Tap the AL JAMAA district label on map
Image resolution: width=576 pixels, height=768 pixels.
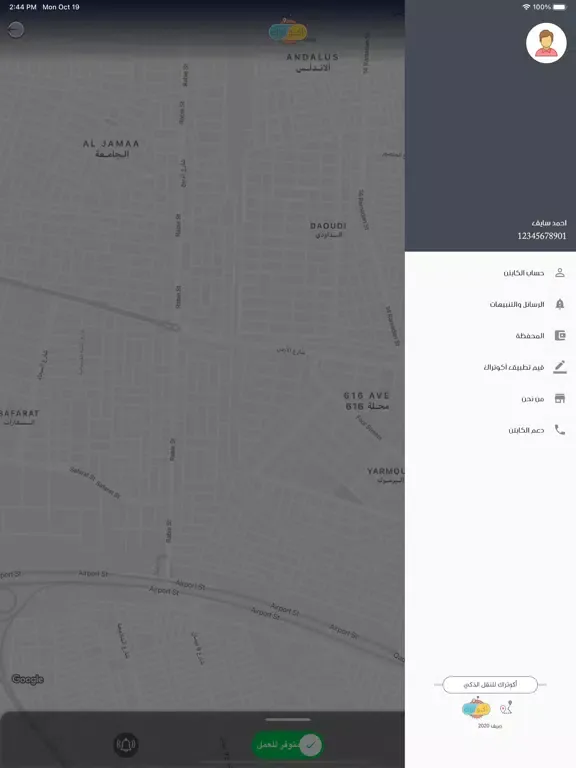(x=111, y=144)
